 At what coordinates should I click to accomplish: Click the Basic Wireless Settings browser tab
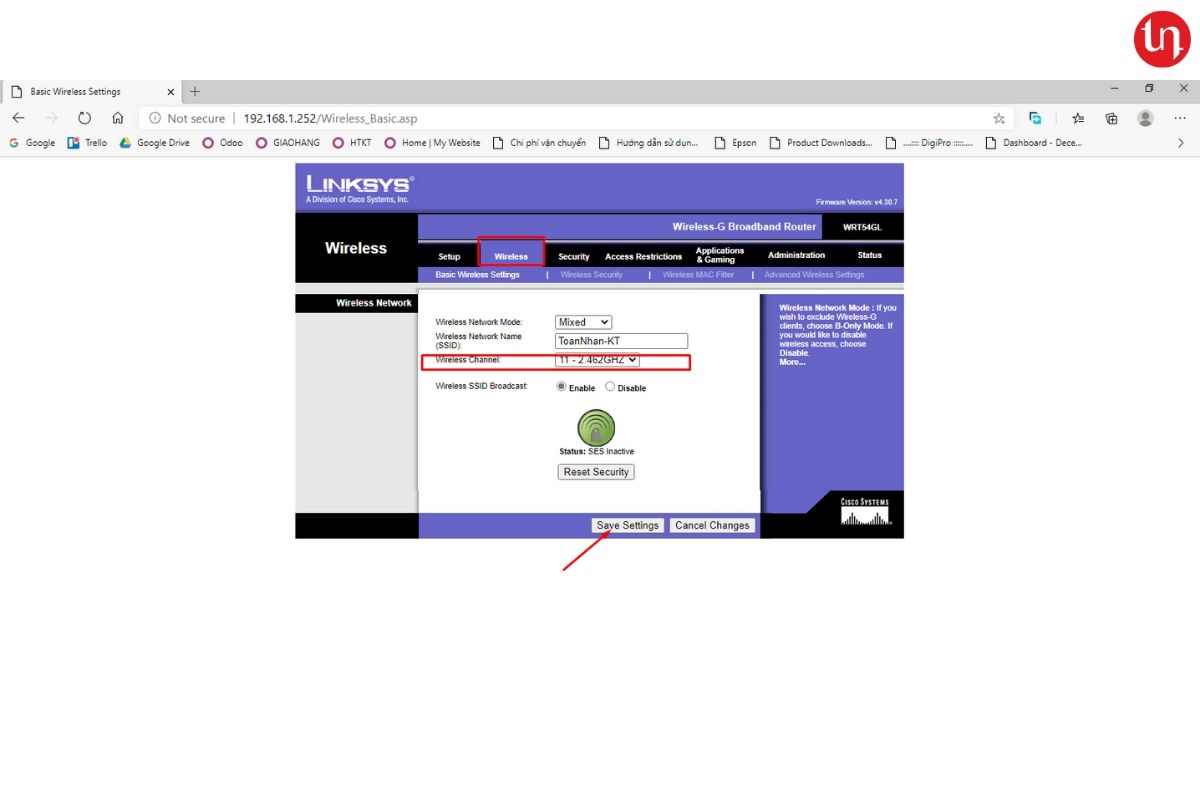(x=91, y=91)
